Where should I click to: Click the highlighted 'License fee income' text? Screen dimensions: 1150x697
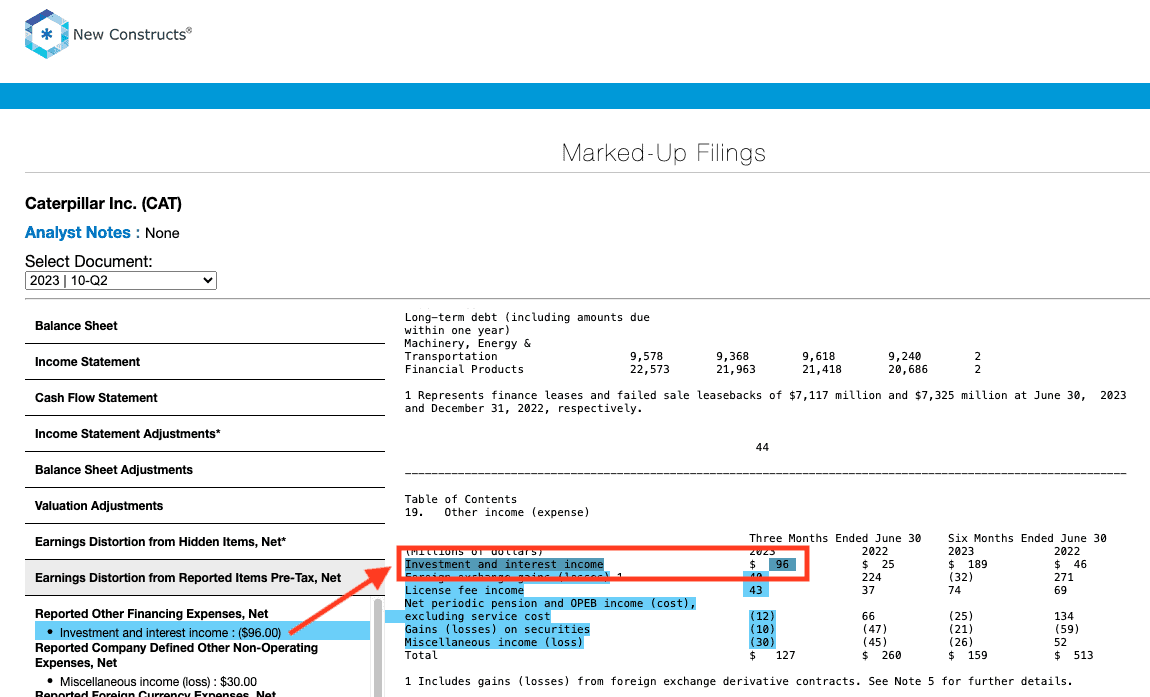(464, 590)
